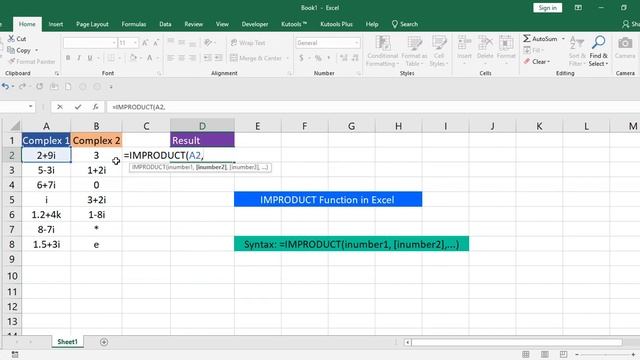Screen dimensions: 640x360
Task: Open the Formulas ribbon tab
Action: (x=134, y=24)
